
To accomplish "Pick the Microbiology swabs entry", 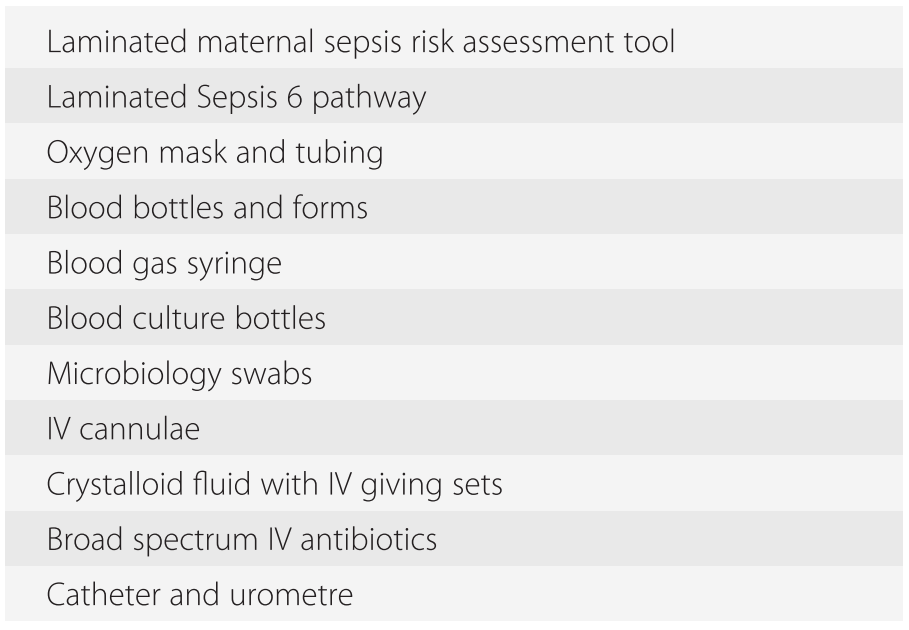I will coord(179,374).
